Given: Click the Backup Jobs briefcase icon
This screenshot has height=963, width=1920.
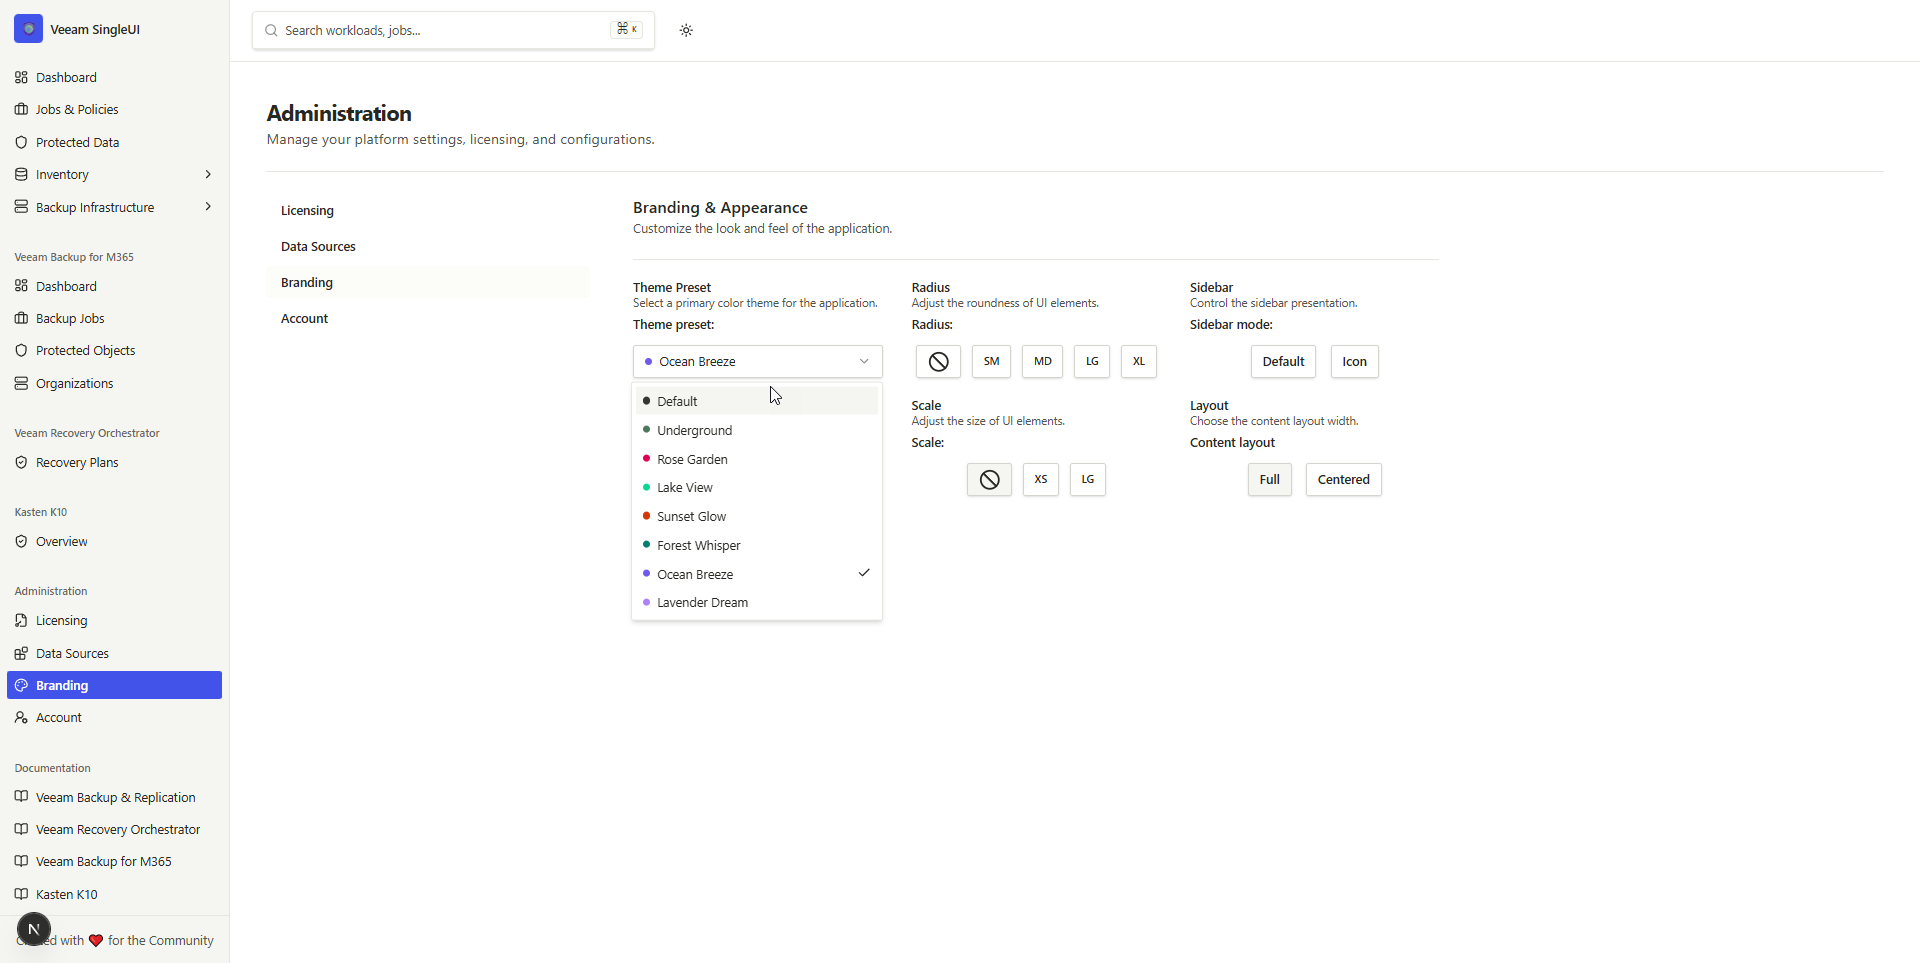Looking at the screenshot, I should [21, 318].
